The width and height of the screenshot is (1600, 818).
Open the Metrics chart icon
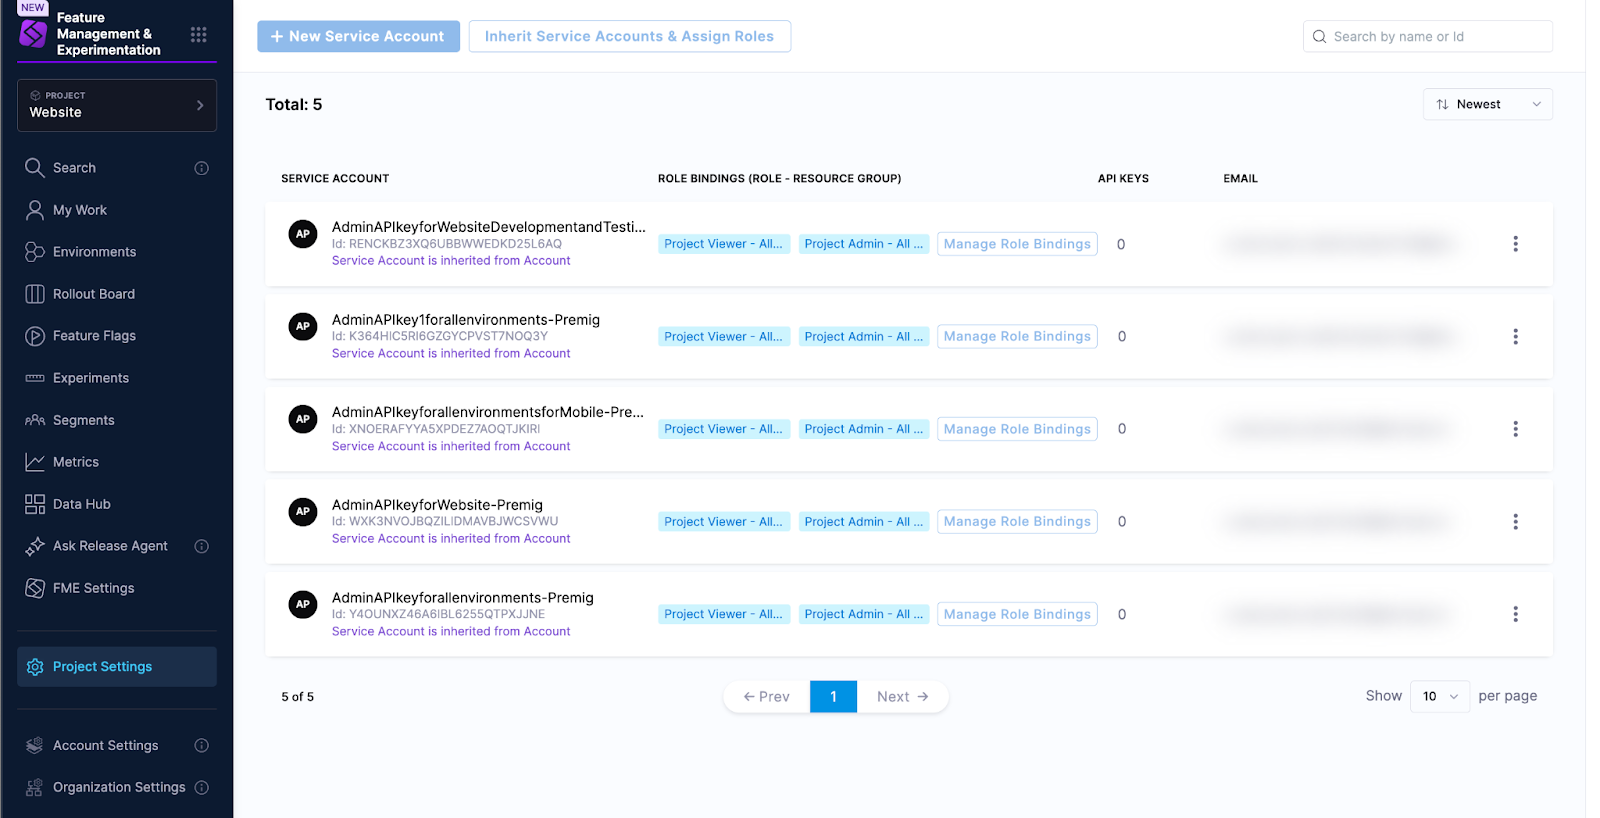click(x=35, y=462)
